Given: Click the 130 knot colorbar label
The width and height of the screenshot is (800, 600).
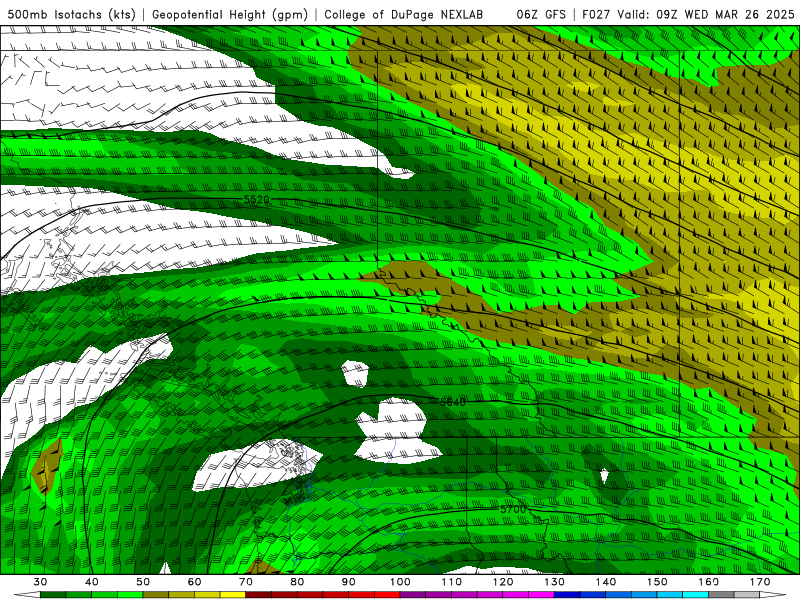Looking at the screenshot, I should (x=554, y=582).
